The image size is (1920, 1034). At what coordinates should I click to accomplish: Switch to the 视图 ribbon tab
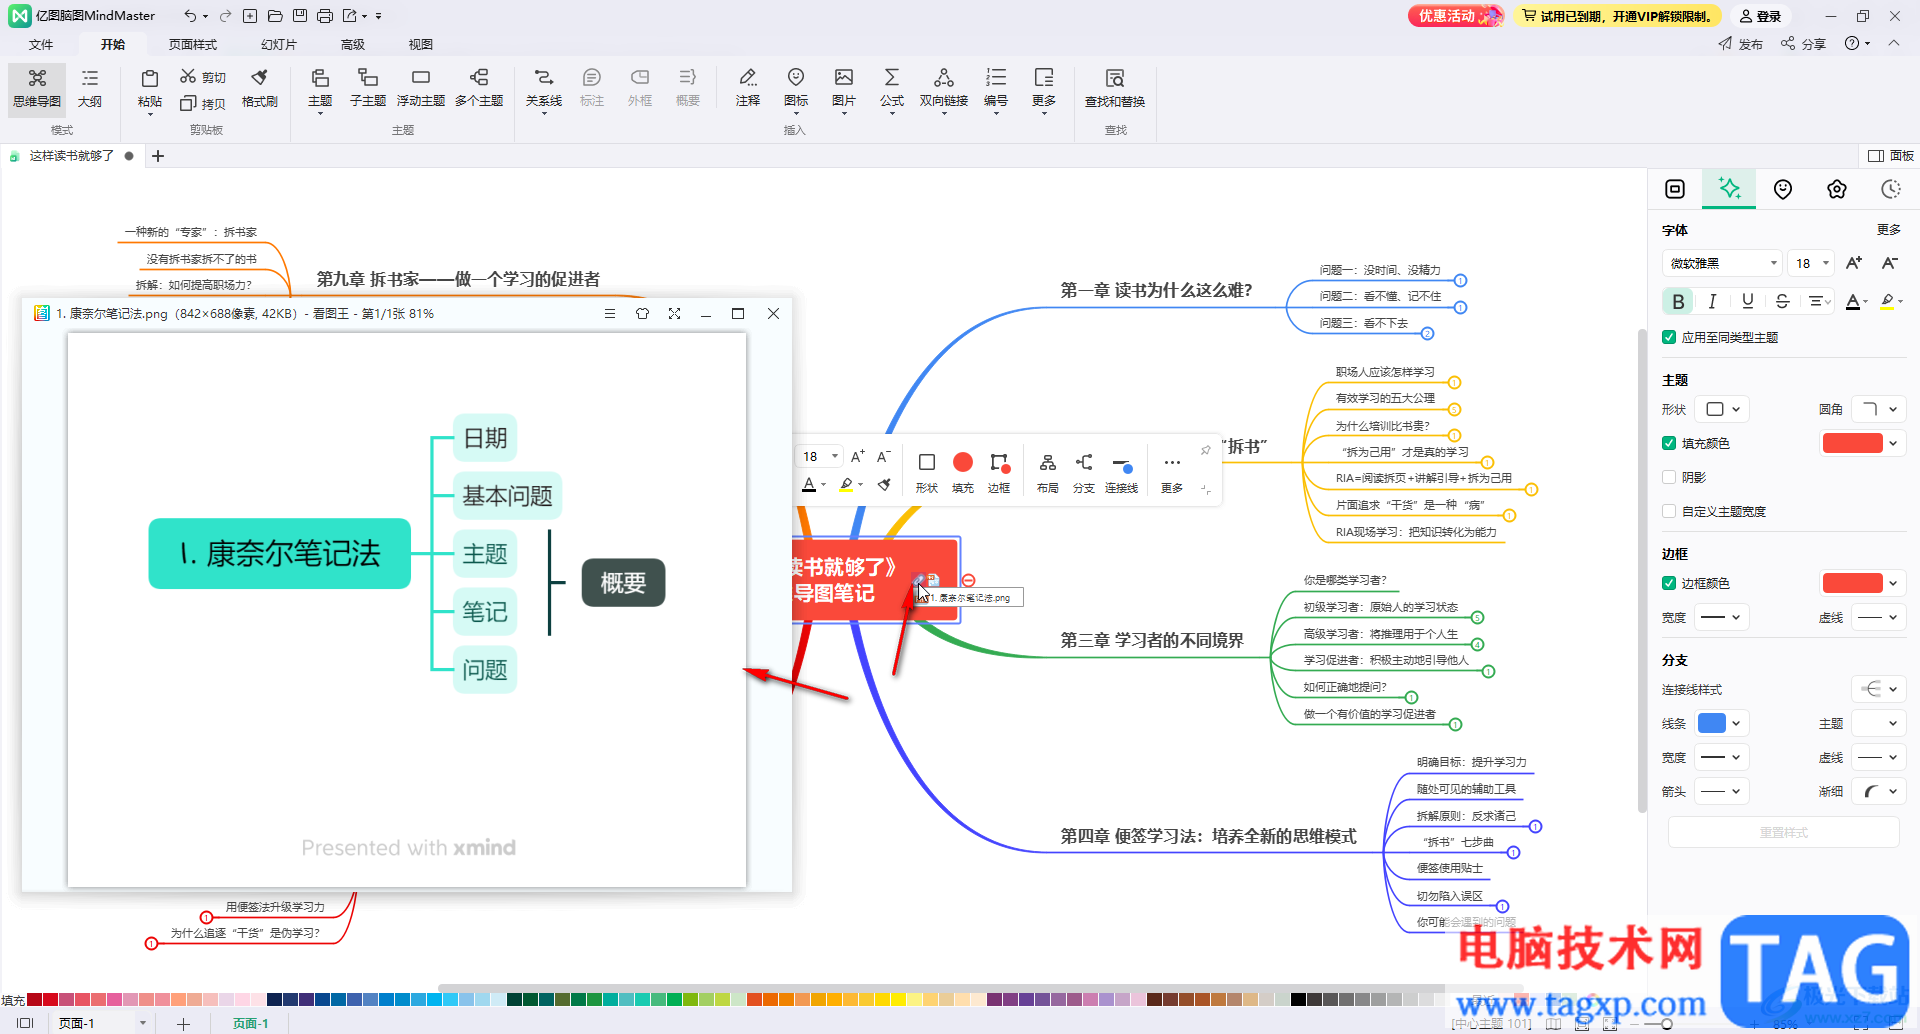pos(421,44)
